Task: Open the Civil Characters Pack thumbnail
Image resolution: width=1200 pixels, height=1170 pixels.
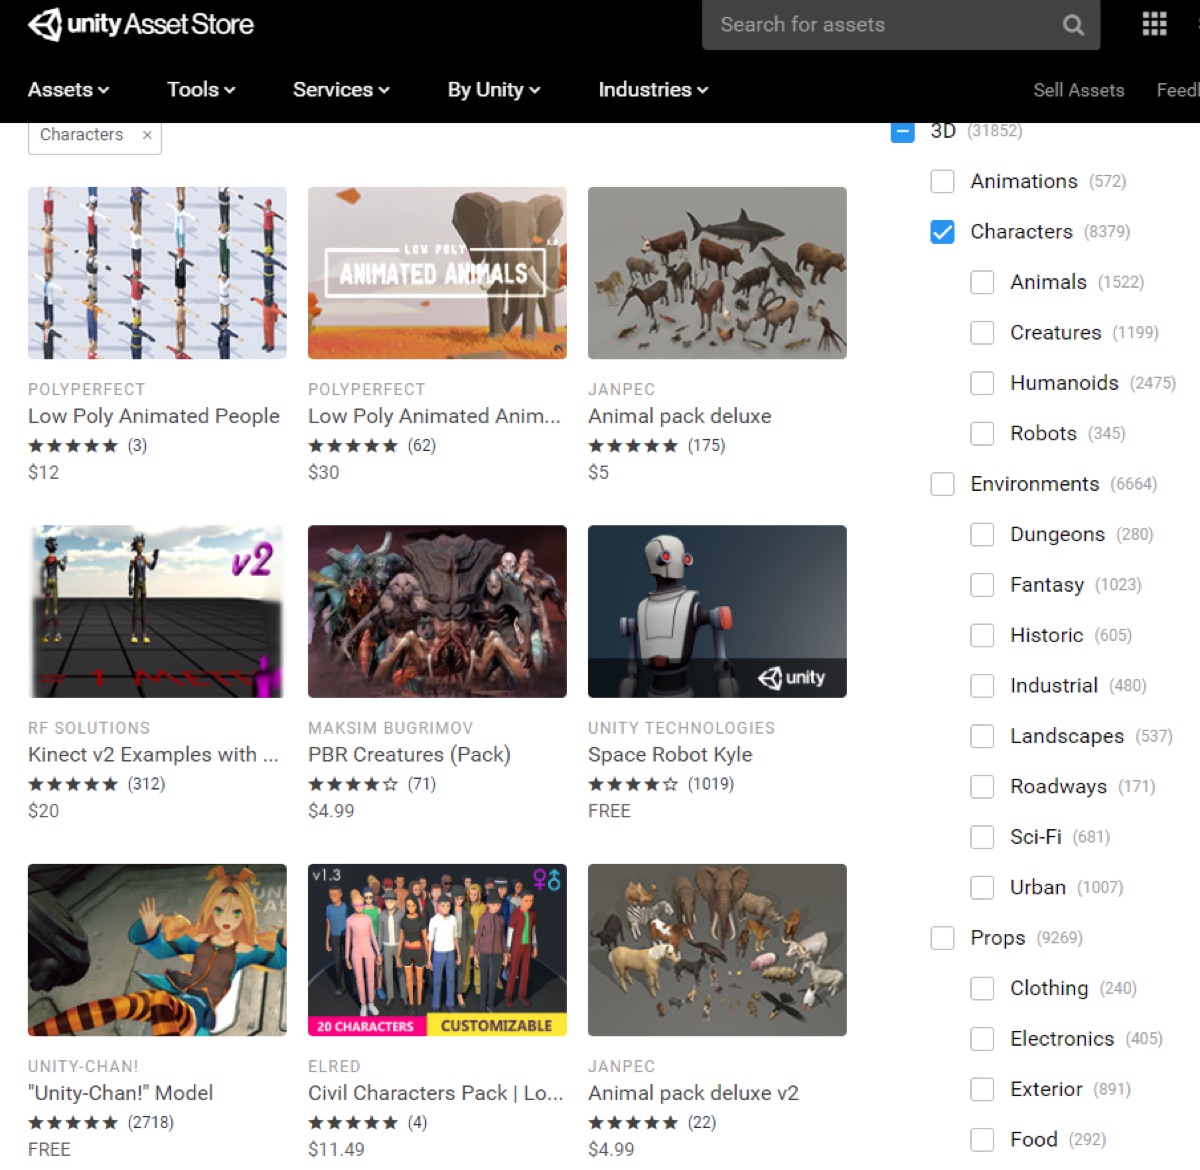Action: [437, 950]
